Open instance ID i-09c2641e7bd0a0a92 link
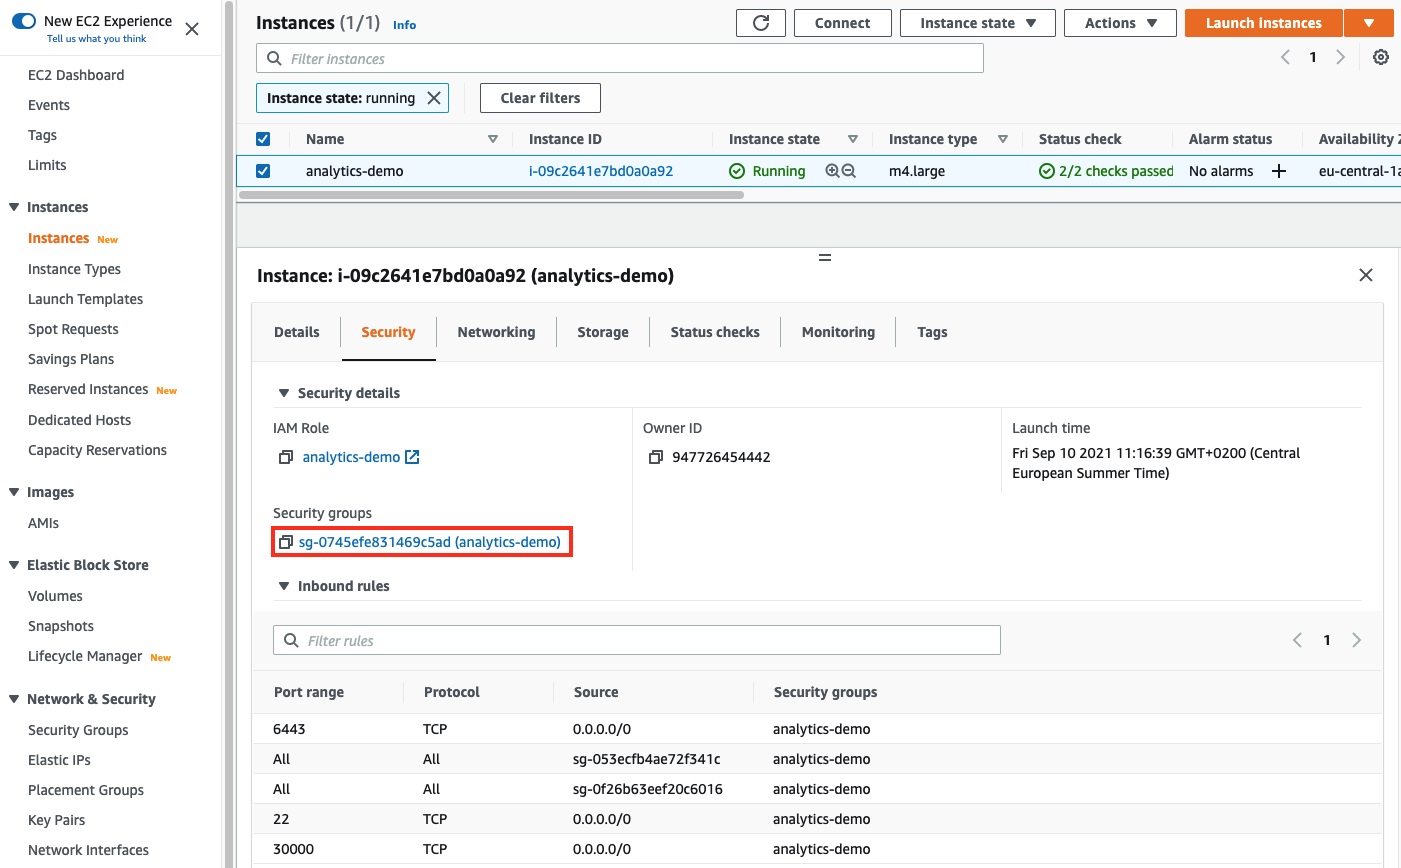The image size is (1401, 868). [x=600, y=171]
